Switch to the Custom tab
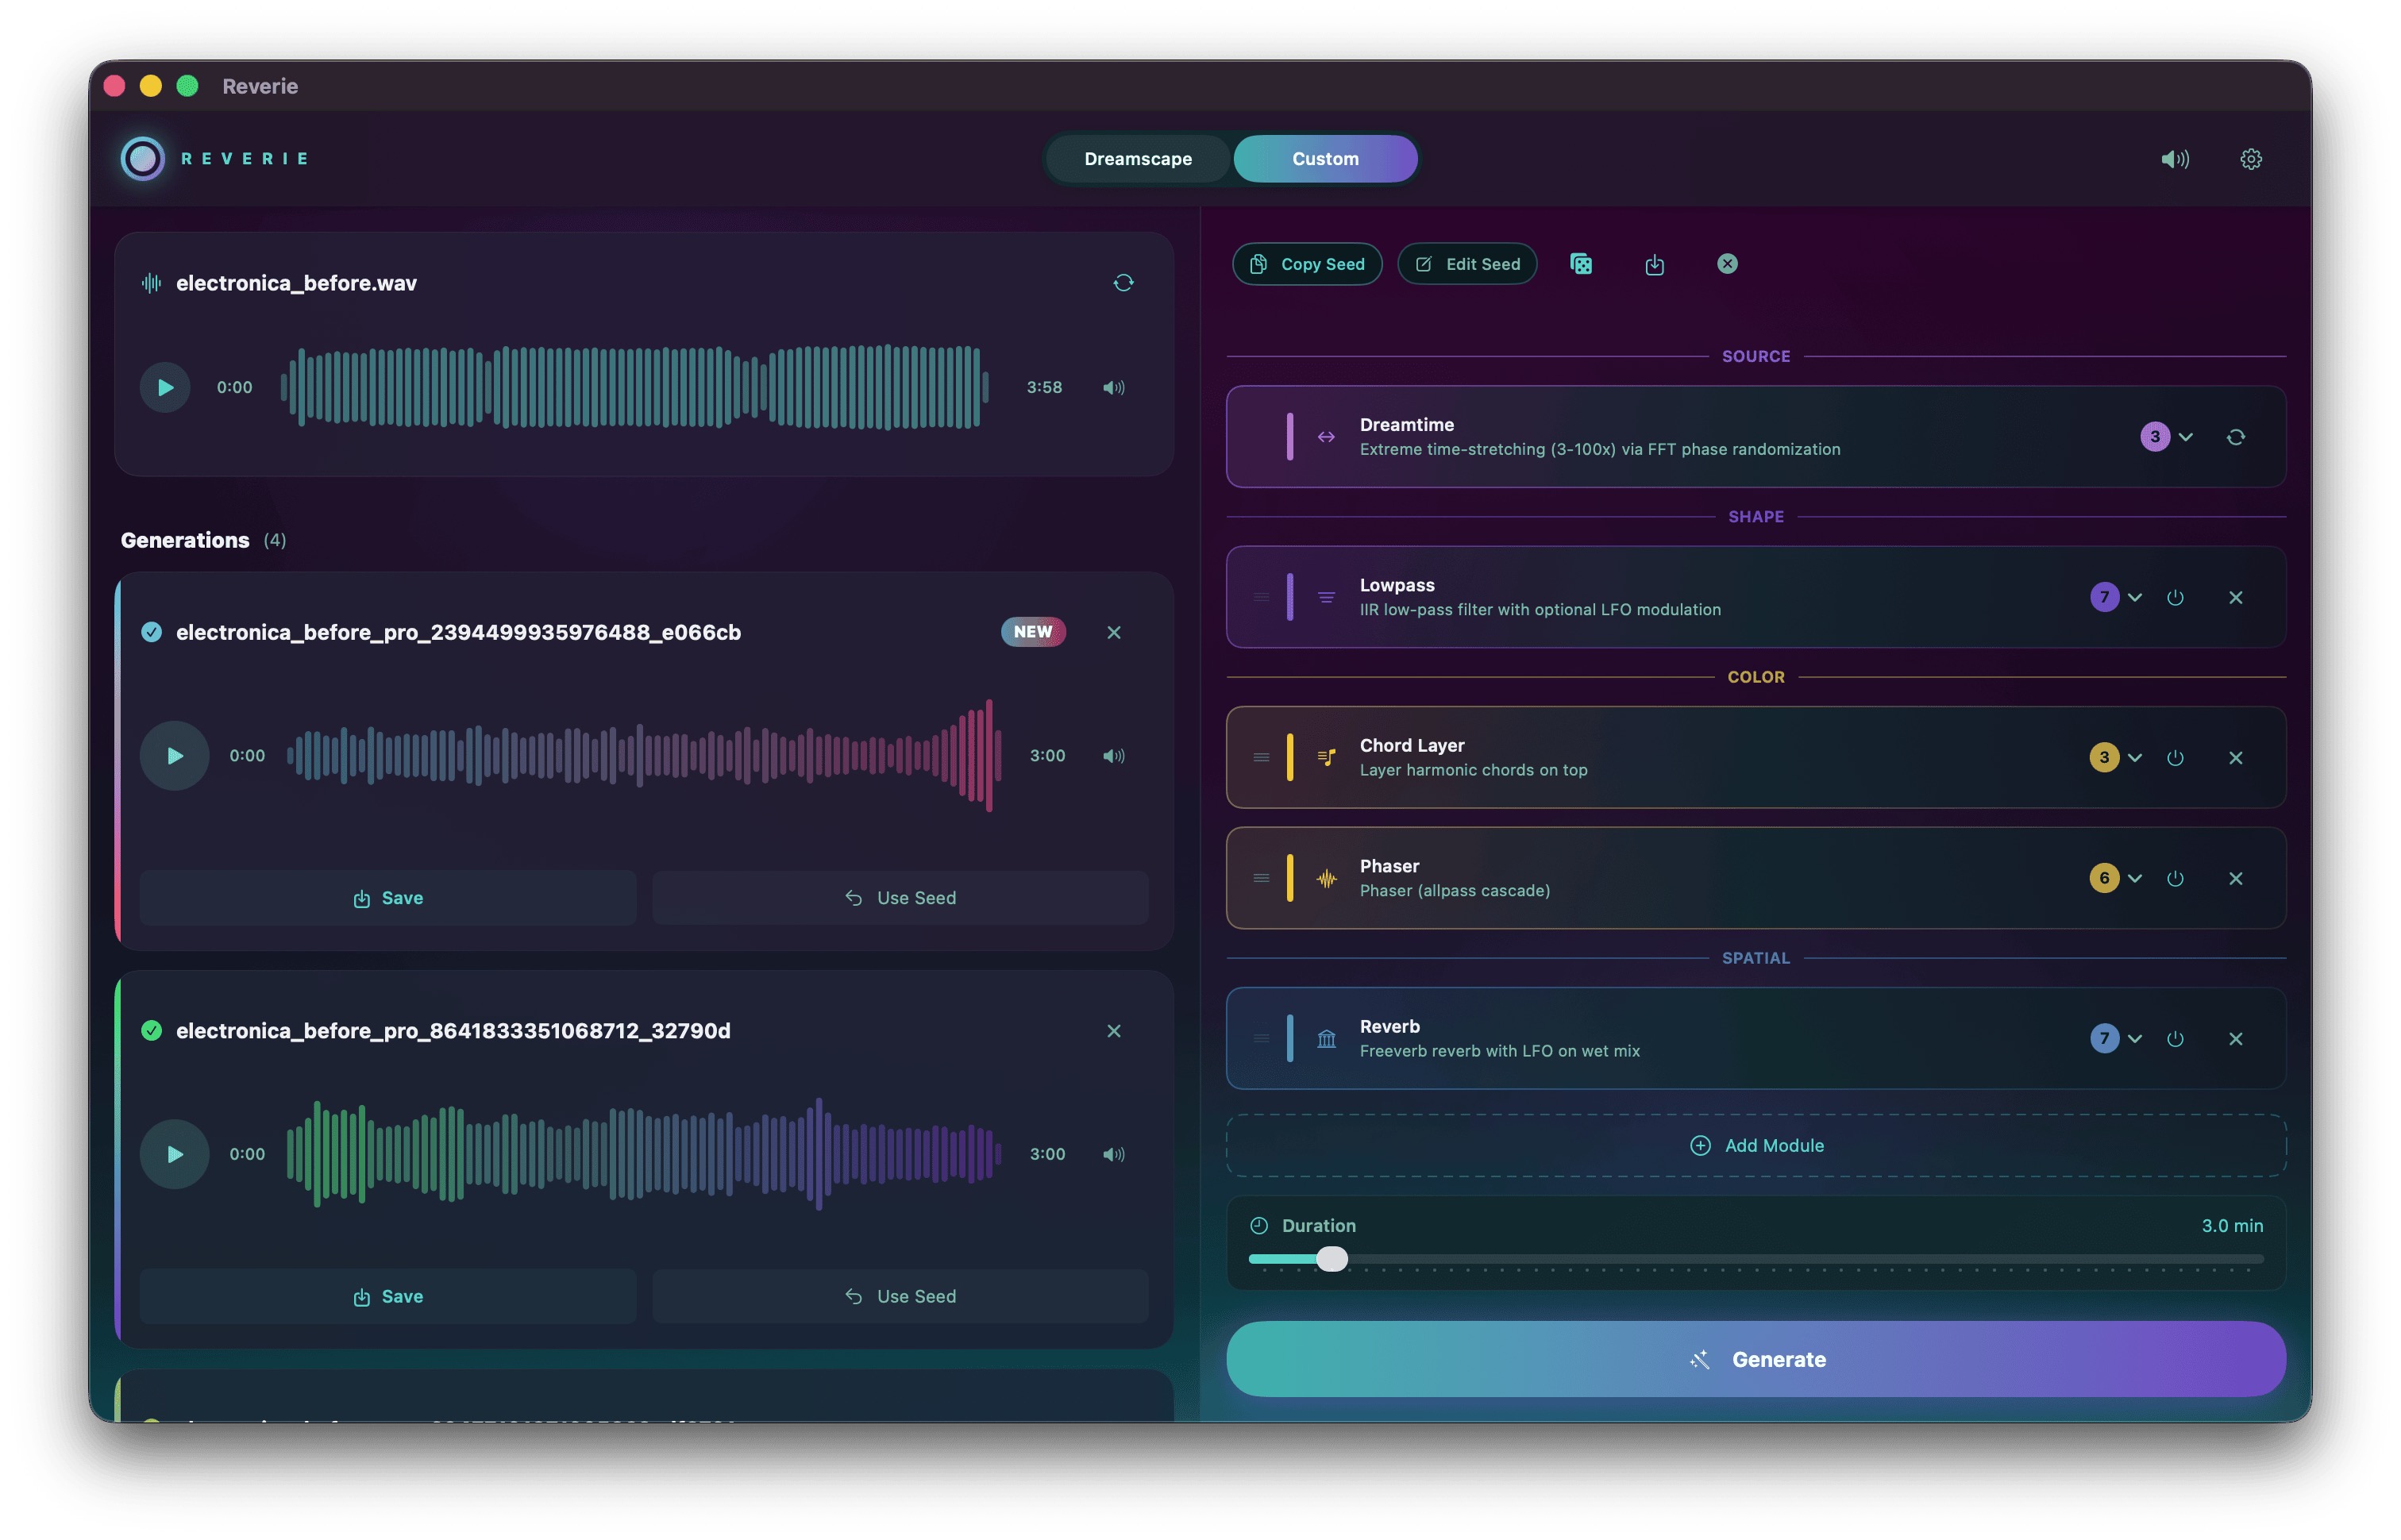 pyautogui.click(x=1325, y=159)
